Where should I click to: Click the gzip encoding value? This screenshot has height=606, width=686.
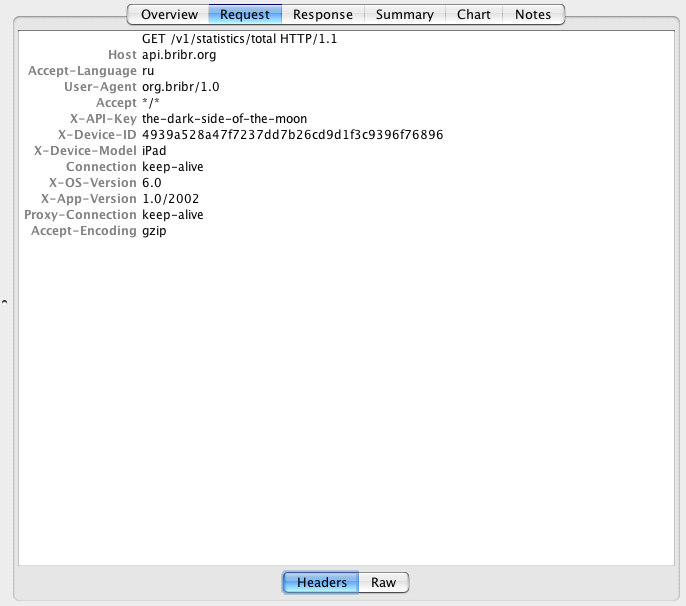pyautogui.click(x=154, y=231)
